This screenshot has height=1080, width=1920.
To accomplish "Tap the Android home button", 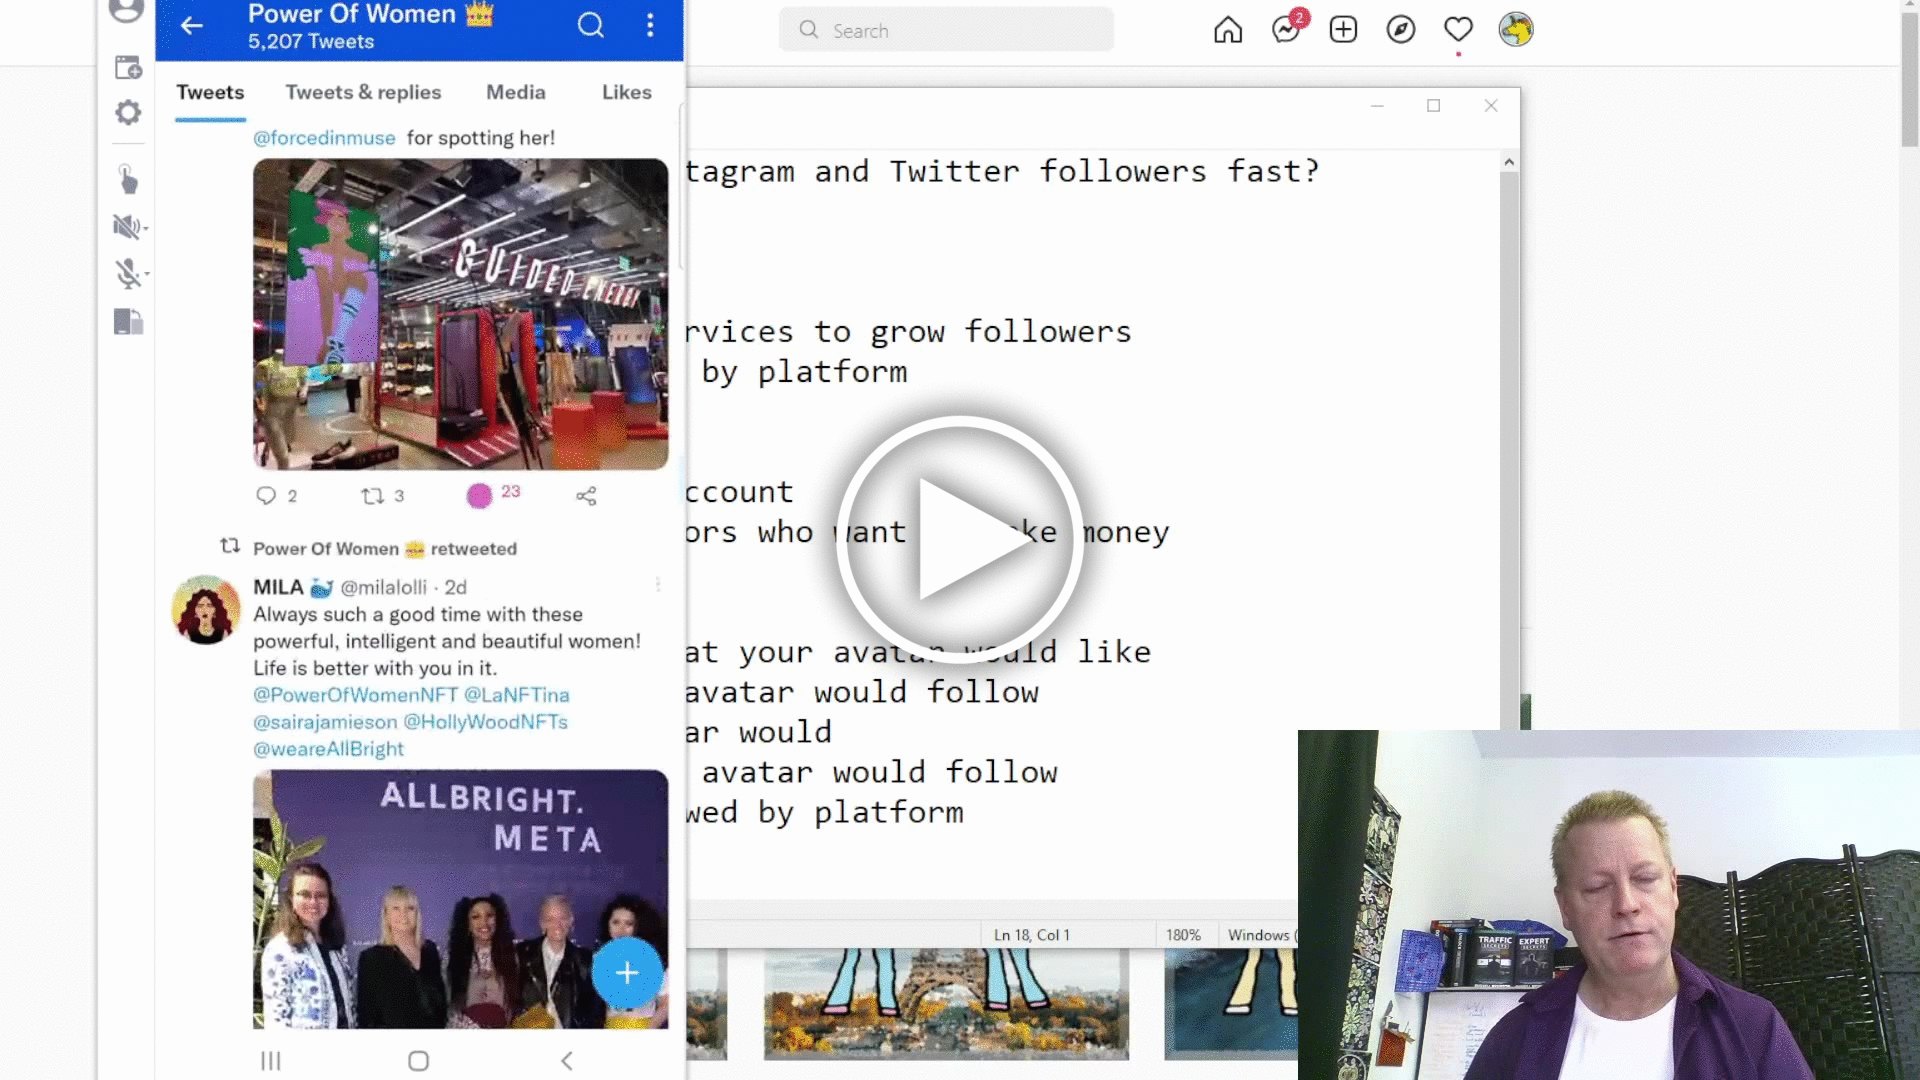I will (418, 1060).
